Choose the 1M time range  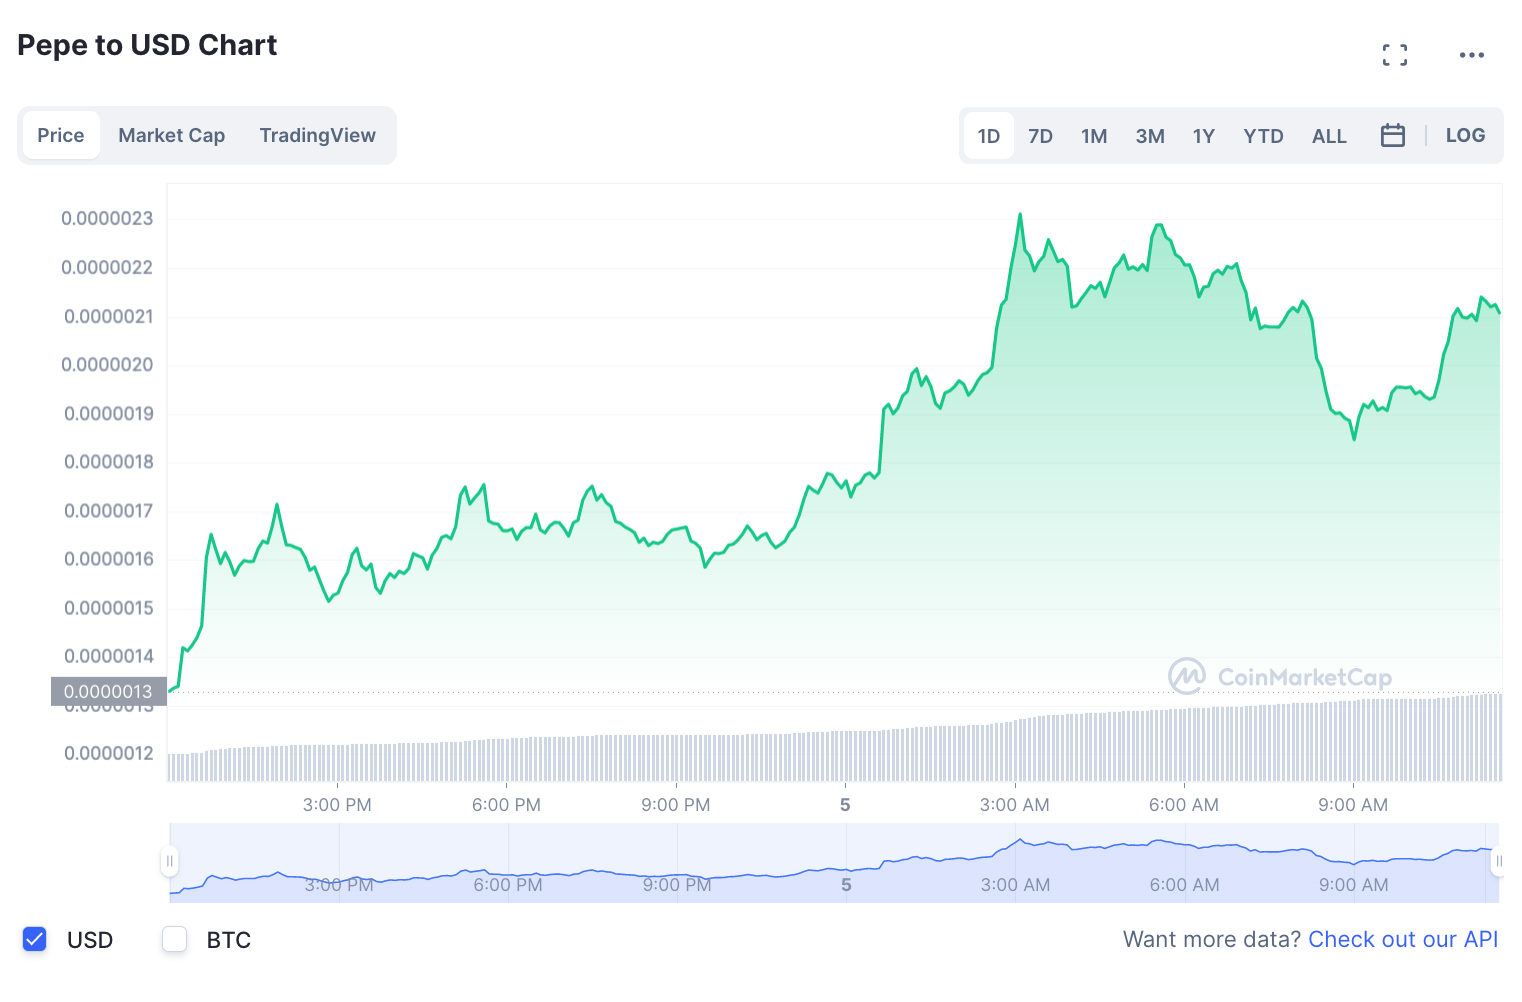[1094, 136]
